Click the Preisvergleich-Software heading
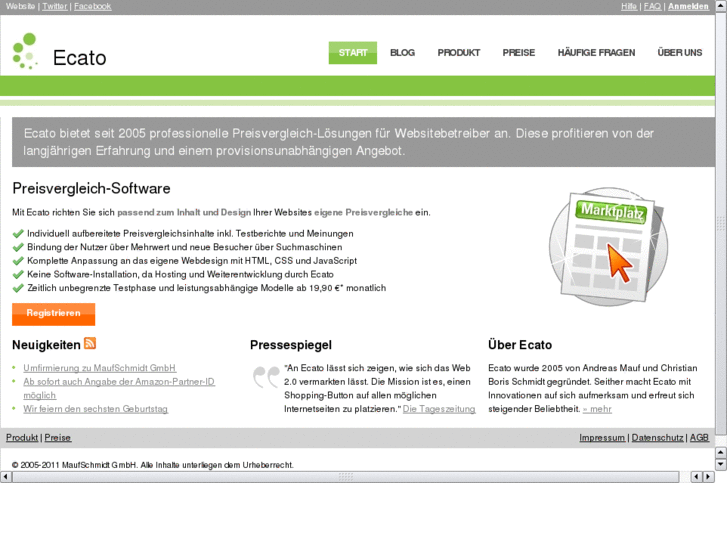The image size is (727, 545). [91, 188]
